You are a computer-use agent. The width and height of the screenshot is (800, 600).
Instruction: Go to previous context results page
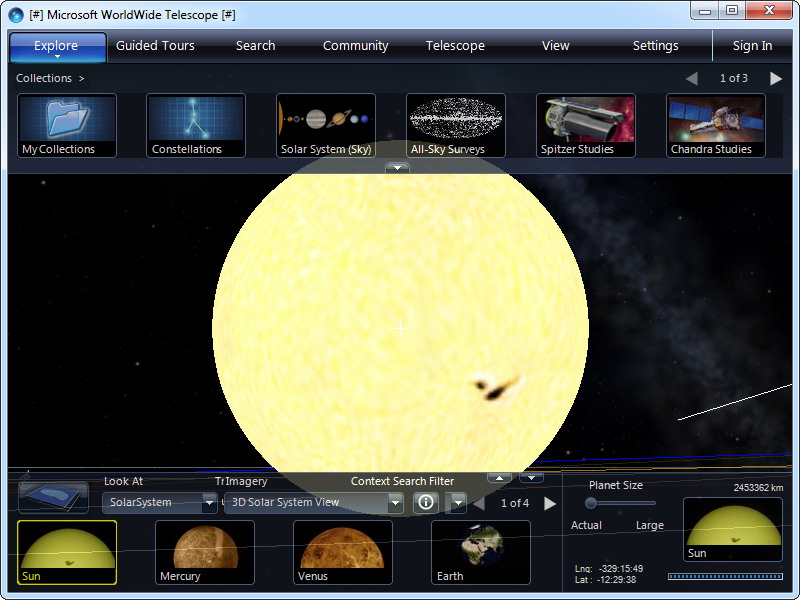(479, 504)
